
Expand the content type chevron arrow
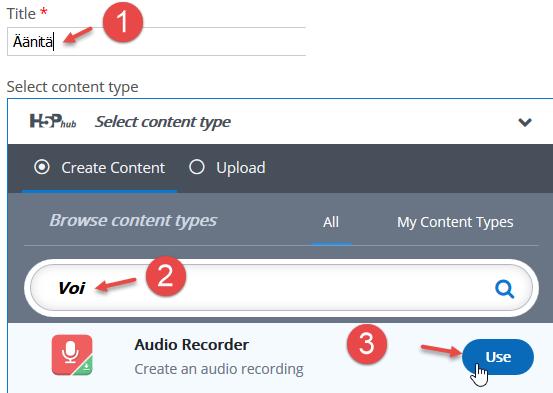tap(525, 122)
